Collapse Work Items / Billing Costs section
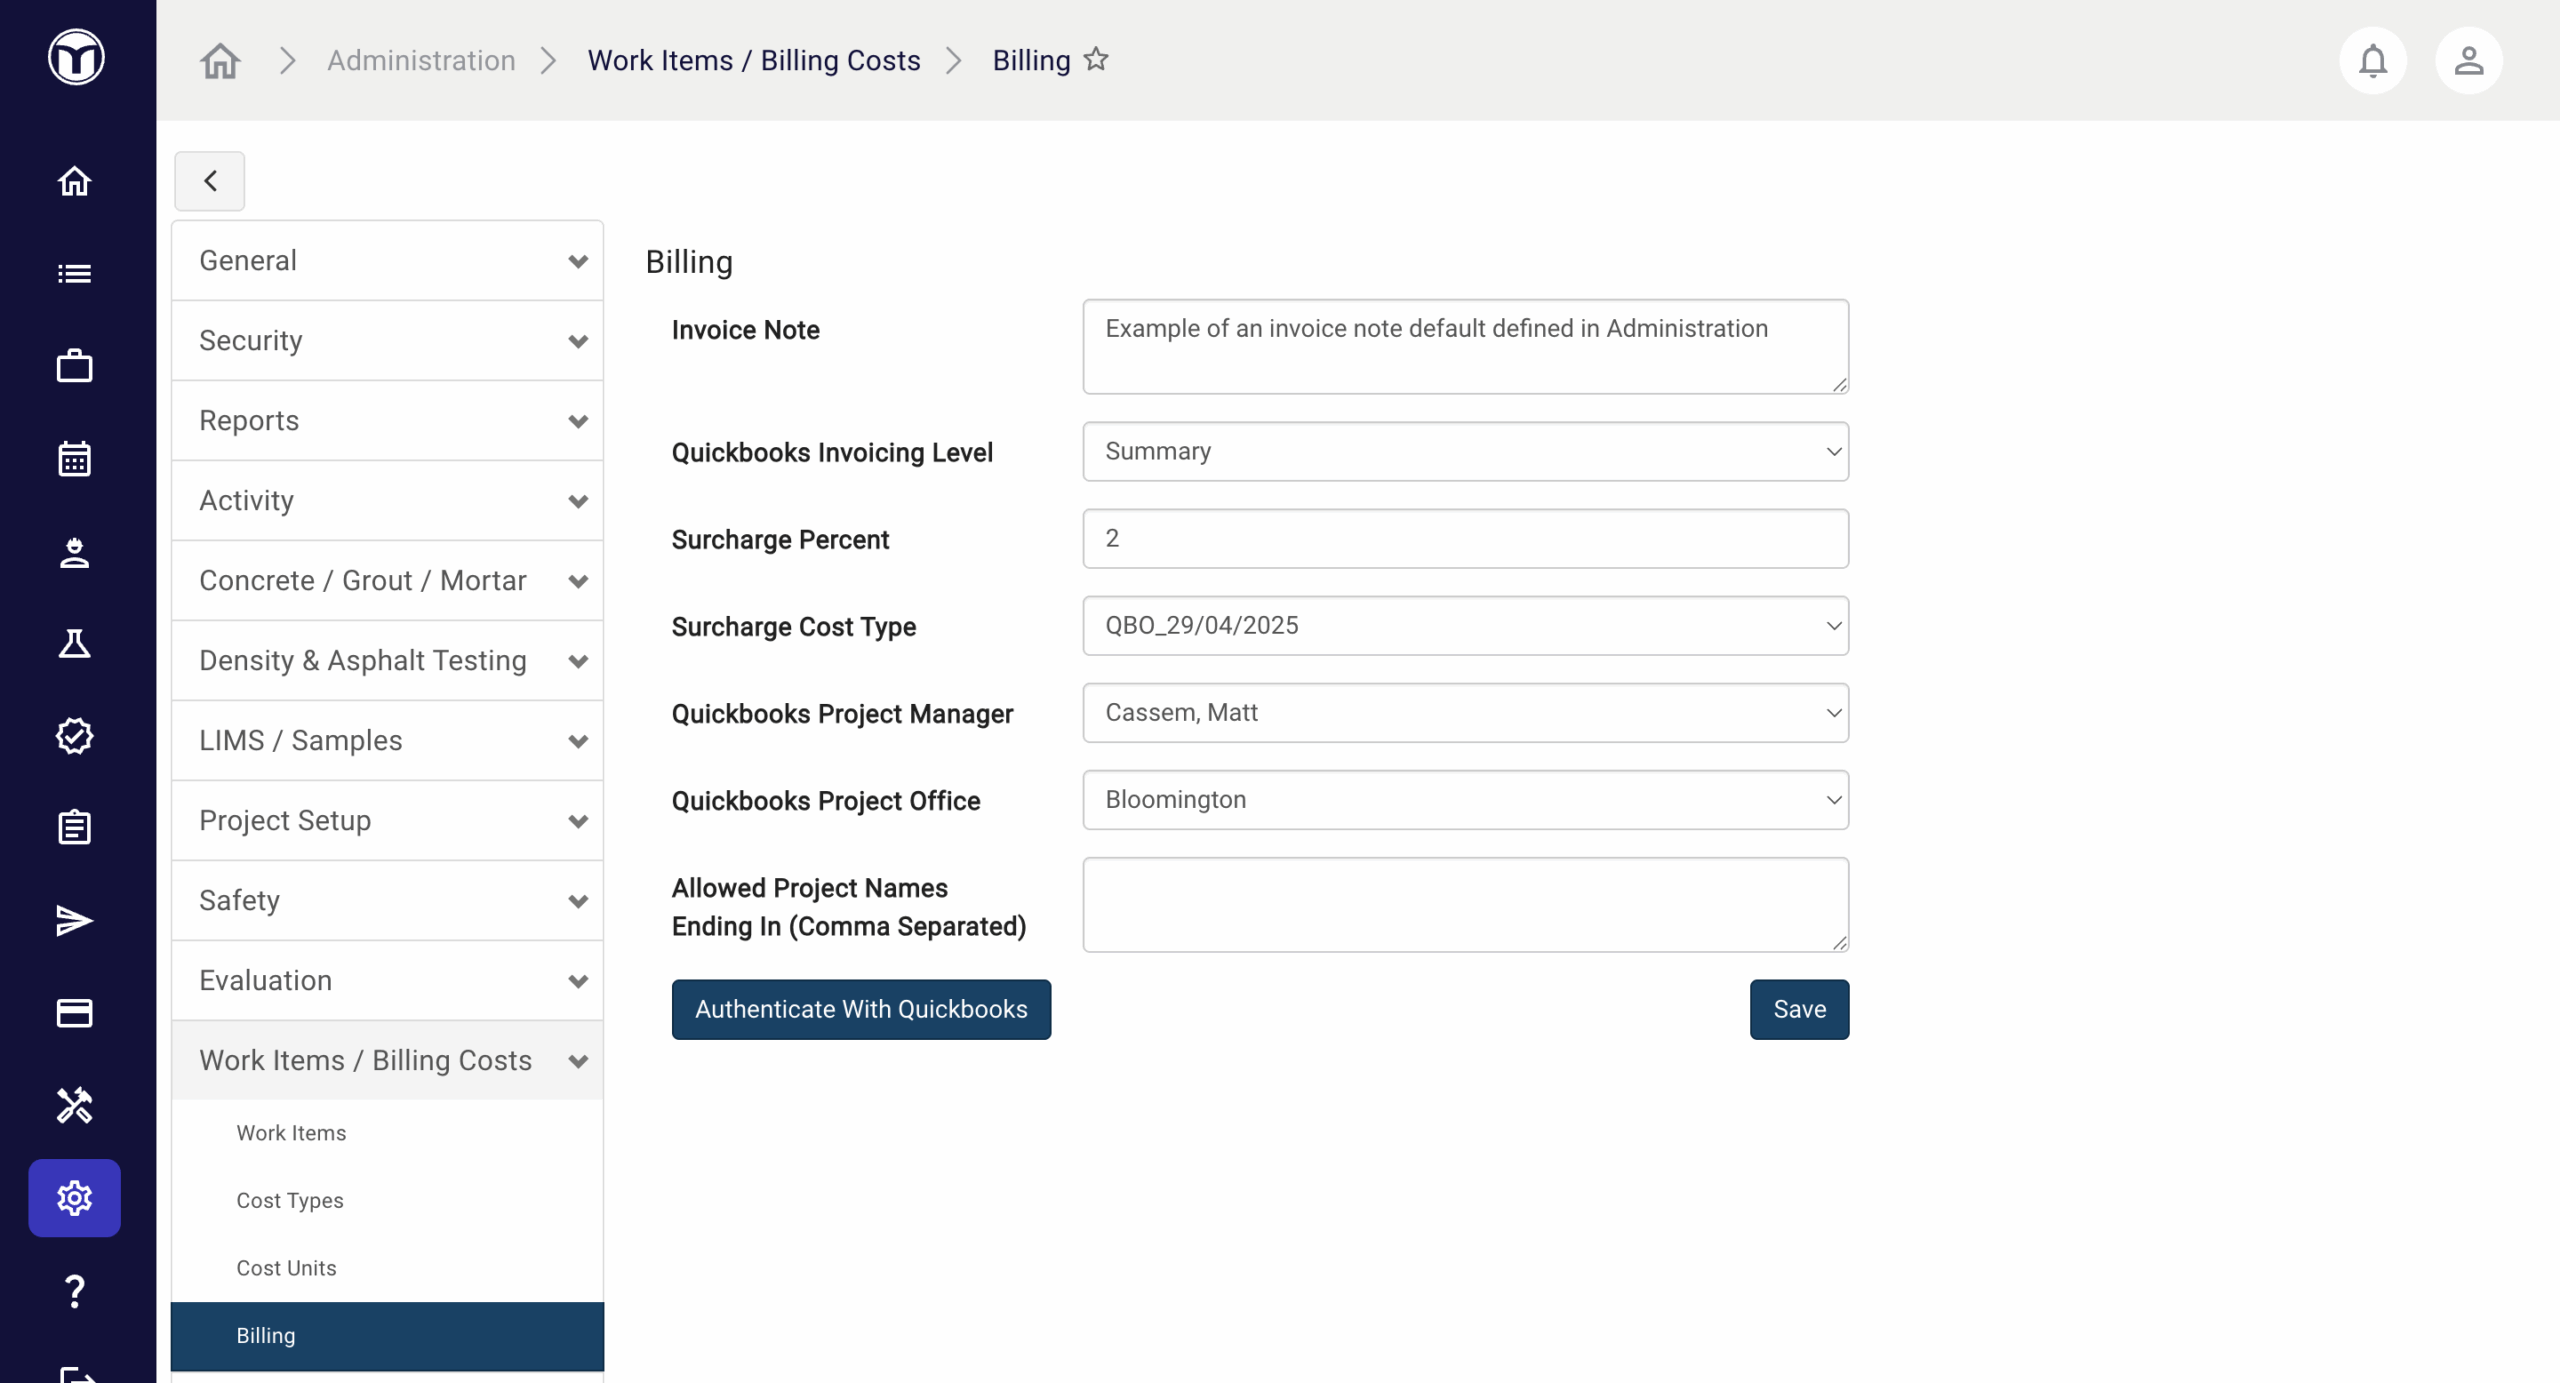Viewport: 2560px width, 1383px height. (387, 1061)
